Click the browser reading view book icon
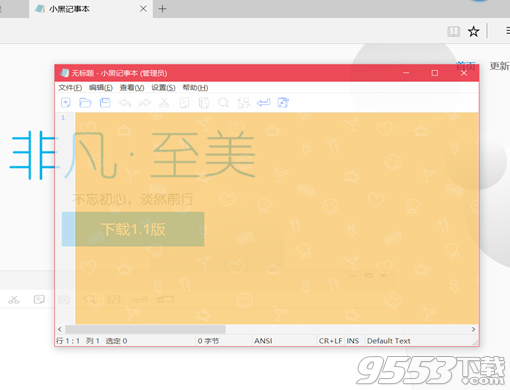Viewport: 510px width, 390px height. 453,32
